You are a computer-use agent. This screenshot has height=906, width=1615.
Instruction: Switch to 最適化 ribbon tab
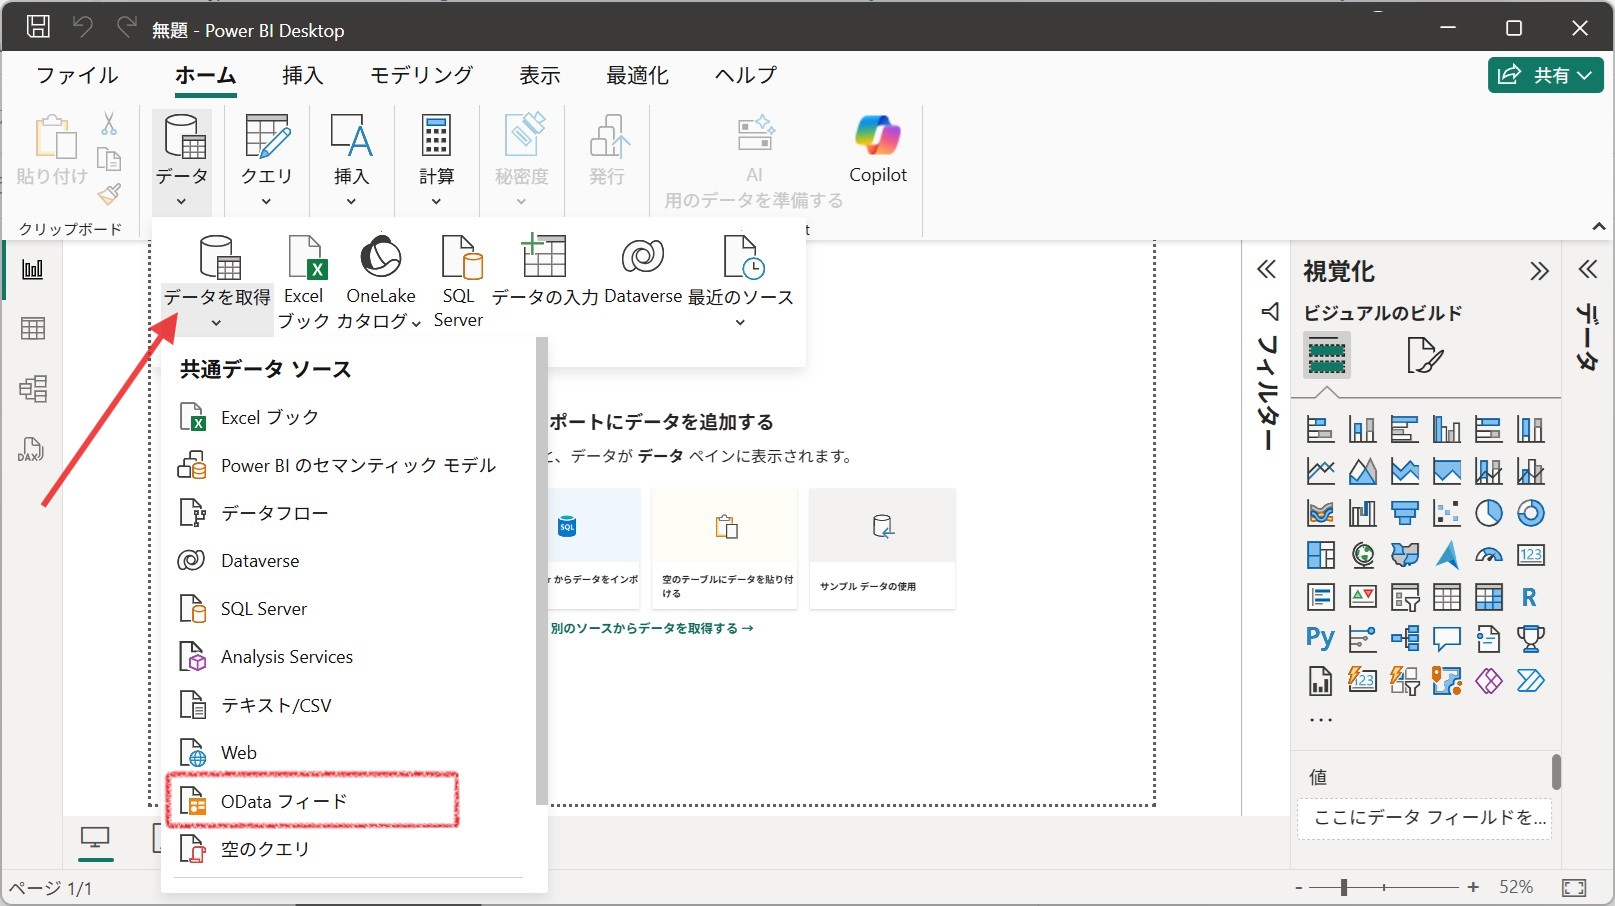pyautogui.click(x=638, y=75)
